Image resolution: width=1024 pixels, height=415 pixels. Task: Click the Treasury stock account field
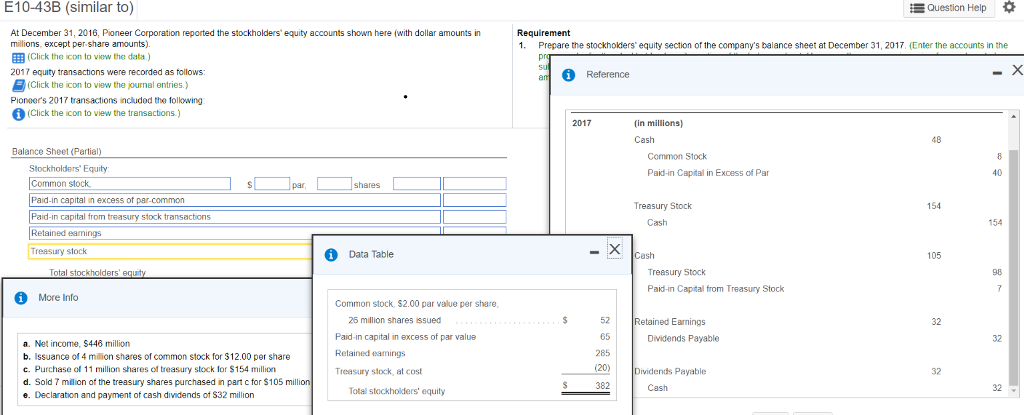pyautogui.click(x=170, y=251)
